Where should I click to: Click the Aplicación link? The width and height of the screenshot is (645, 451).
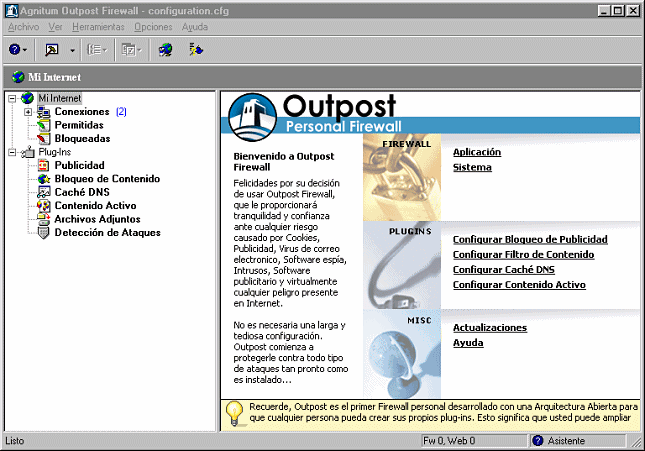pyautogui.click(x=476, y=152)
